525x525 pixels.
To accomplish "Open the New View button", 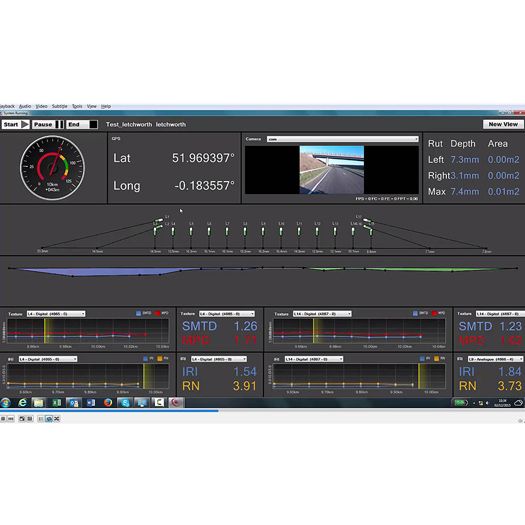I will click(x=503, y=124).
